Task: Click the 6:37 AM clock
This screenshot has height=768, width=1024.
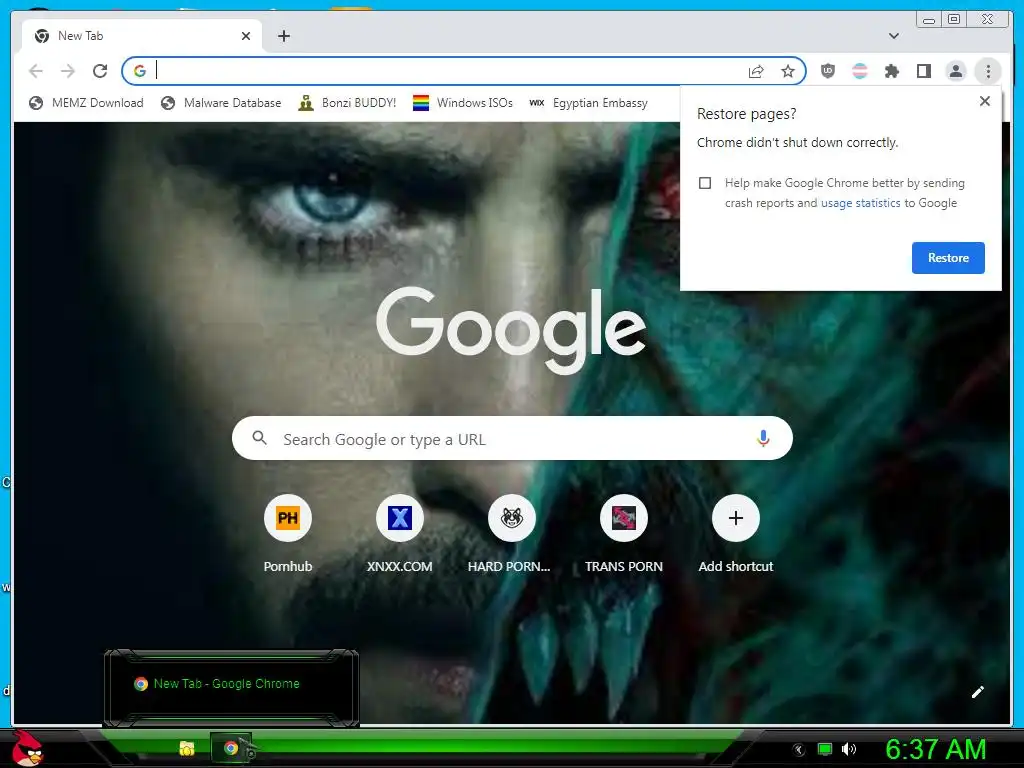Action: 935,750
